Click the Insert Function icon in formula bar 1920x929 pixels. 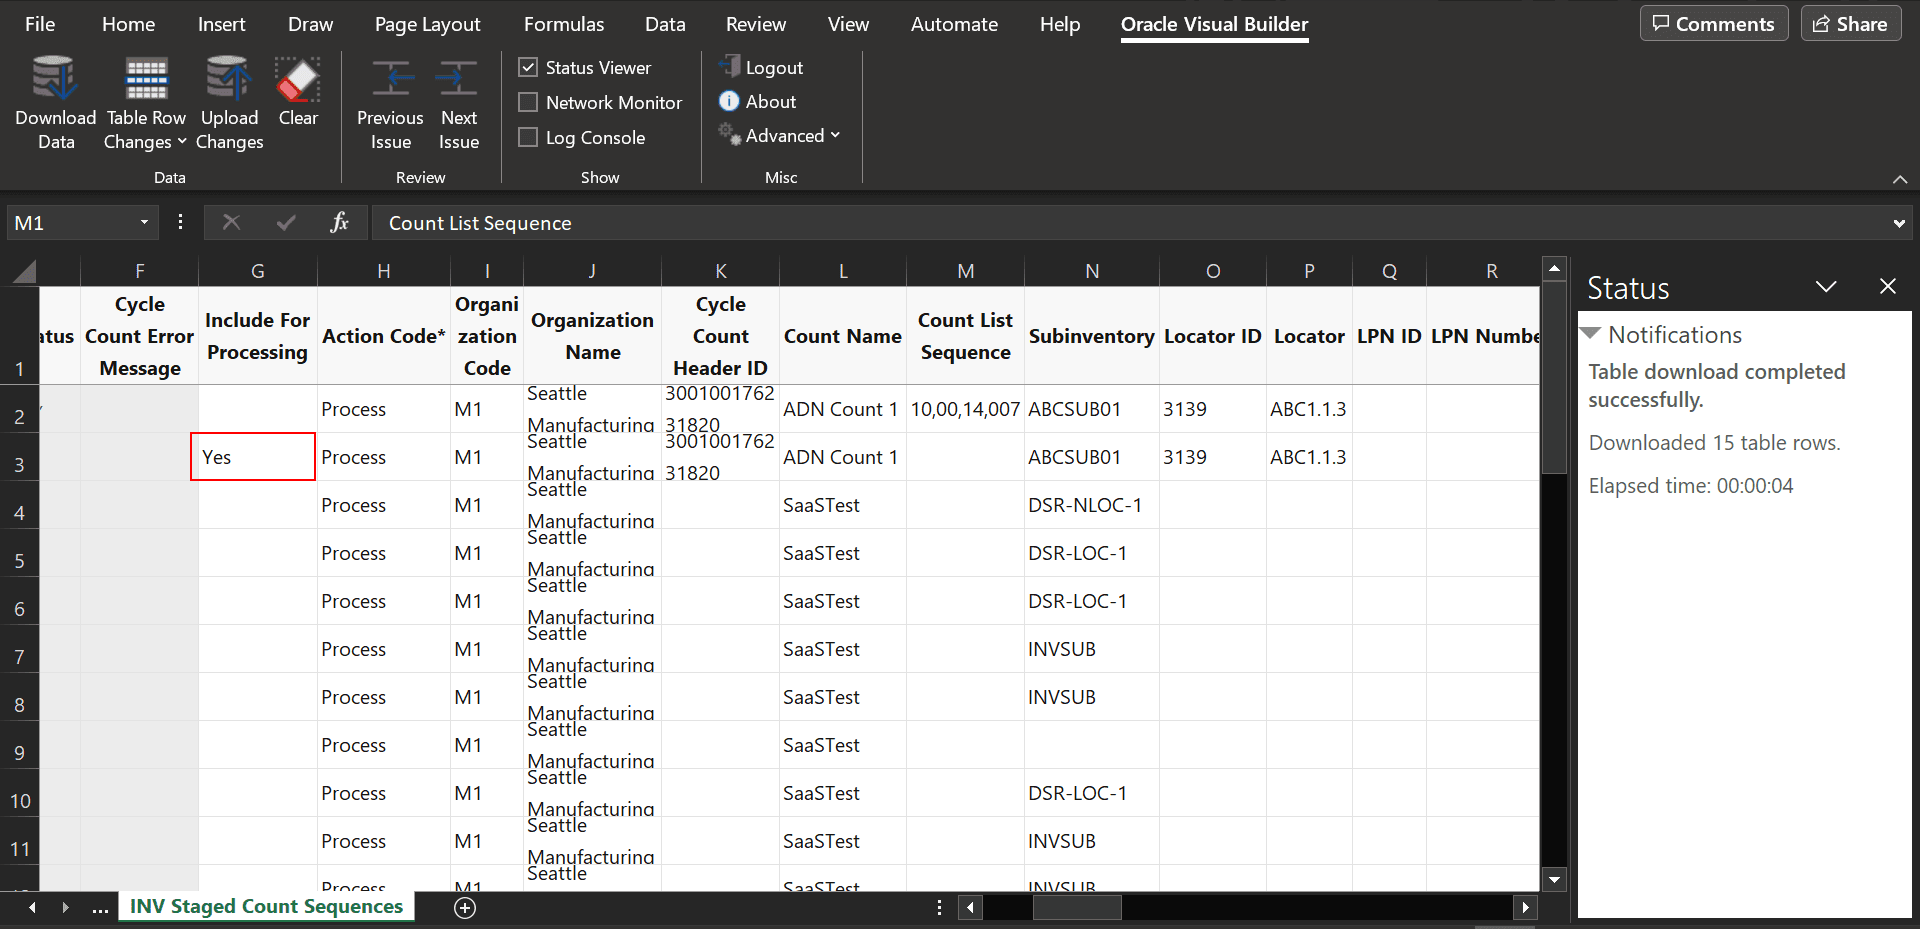pos(339,222)
